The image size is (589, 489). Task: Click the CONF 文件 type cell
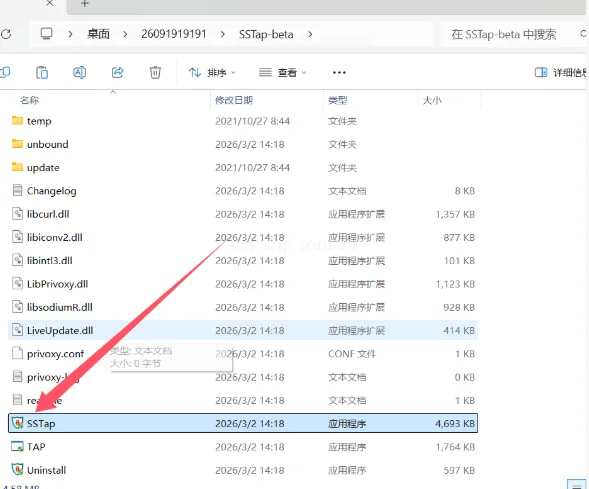352,354
